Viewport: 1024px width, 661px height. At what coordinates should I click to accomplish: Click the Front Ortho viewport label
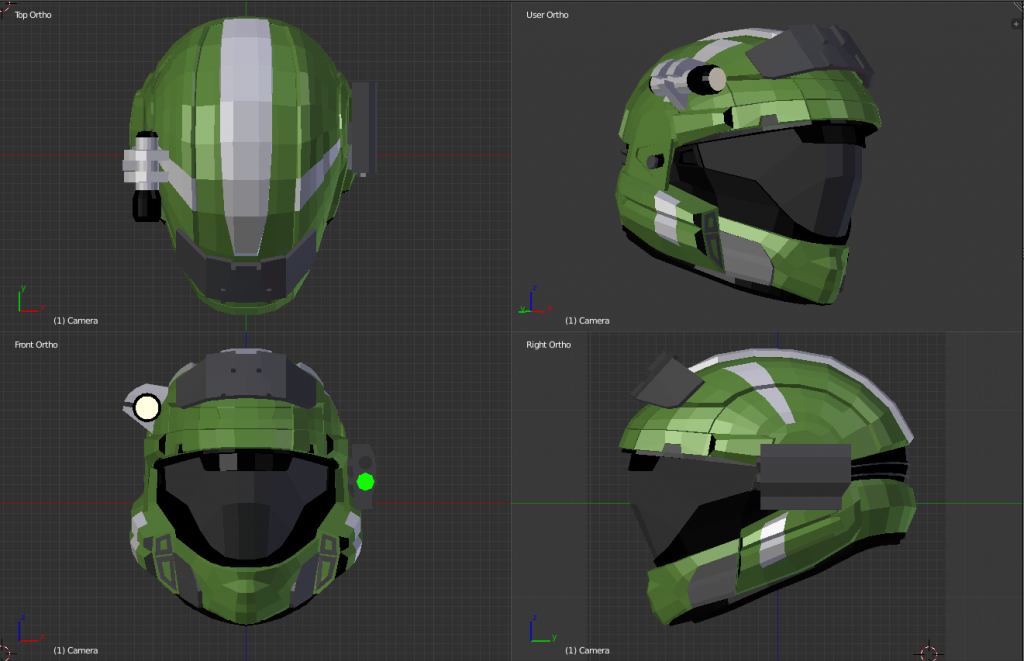click(36, 344)
